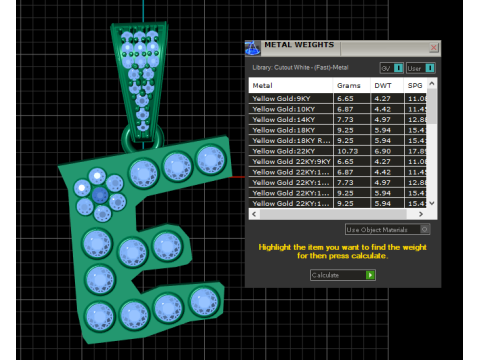This screenshot has width=480, height=360.
Task: Click the Calculate button
Action: tap(343, 275)
